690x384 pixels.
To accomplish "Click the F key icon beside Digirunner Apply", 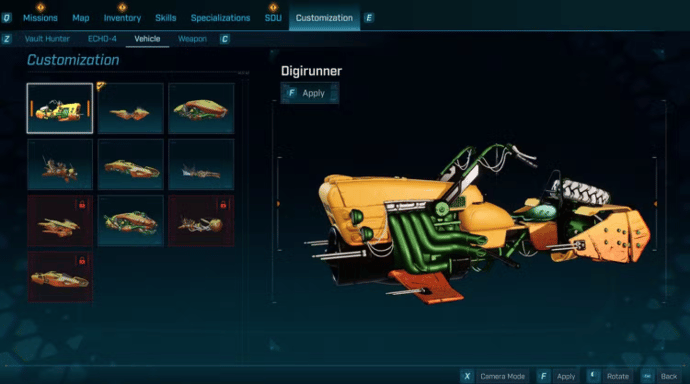I will 291,93.
